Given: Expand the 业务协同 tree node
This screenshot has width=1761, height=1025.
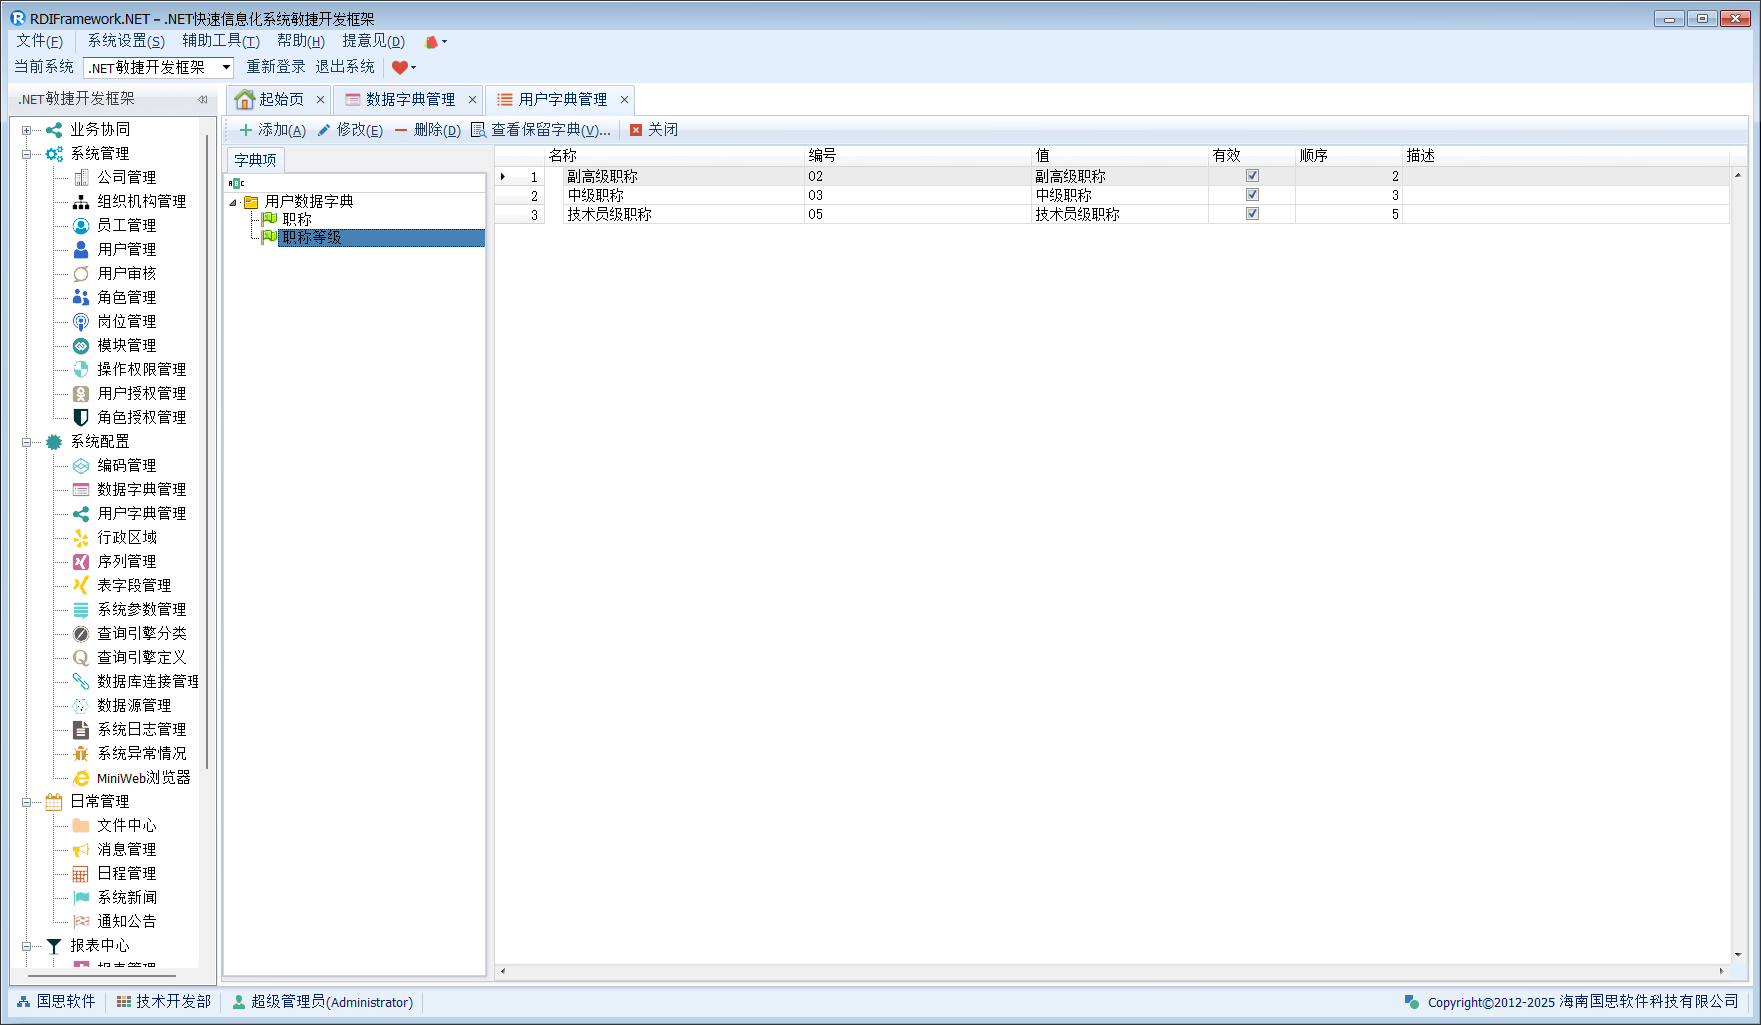Looking at the screenshot, I should point(27,130).
